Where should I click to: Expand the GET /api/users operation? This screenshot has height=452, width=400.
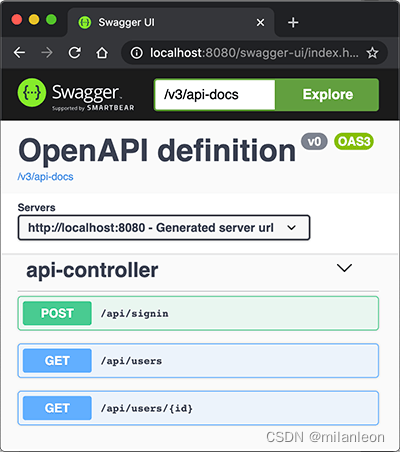[198, 361]
